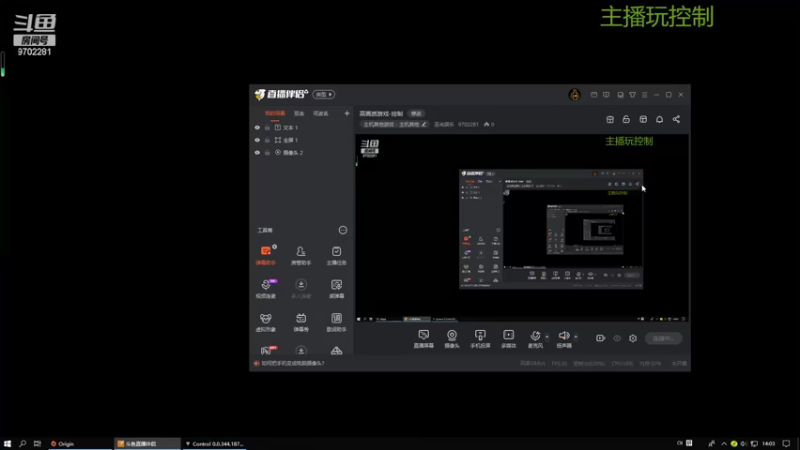Toggle visibility of the 文本 1 source
The width and height of the screenshot is (800, 450).
[x=257, y=128]
